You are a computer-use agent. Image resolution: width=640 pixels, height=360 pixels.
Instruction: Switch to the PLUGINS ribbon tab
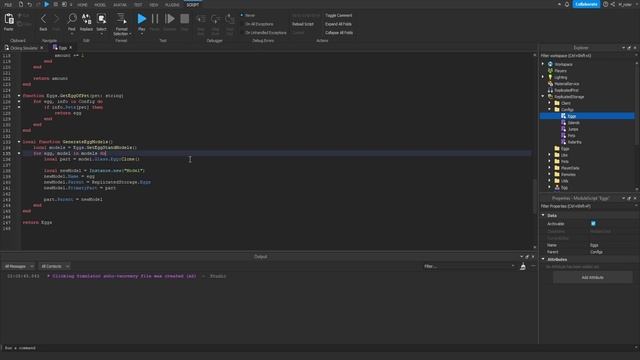[x=172, y=5]
